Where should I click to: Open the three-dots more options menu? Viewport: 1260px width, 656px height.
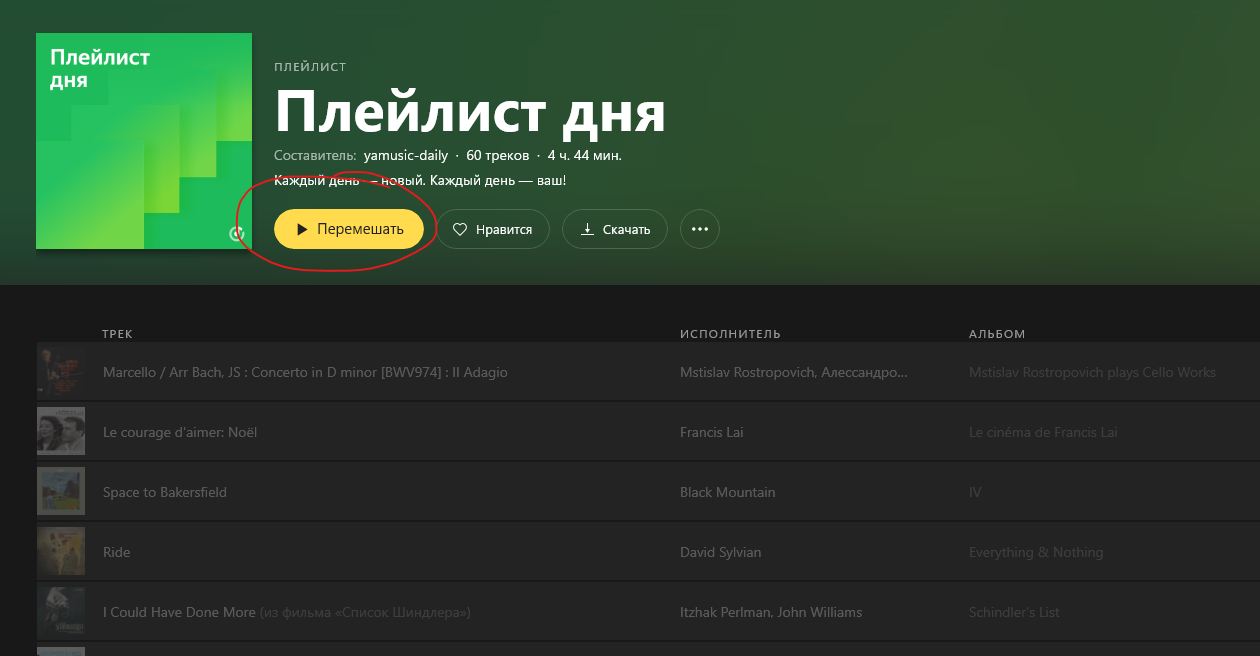click(x=700, y=229)
